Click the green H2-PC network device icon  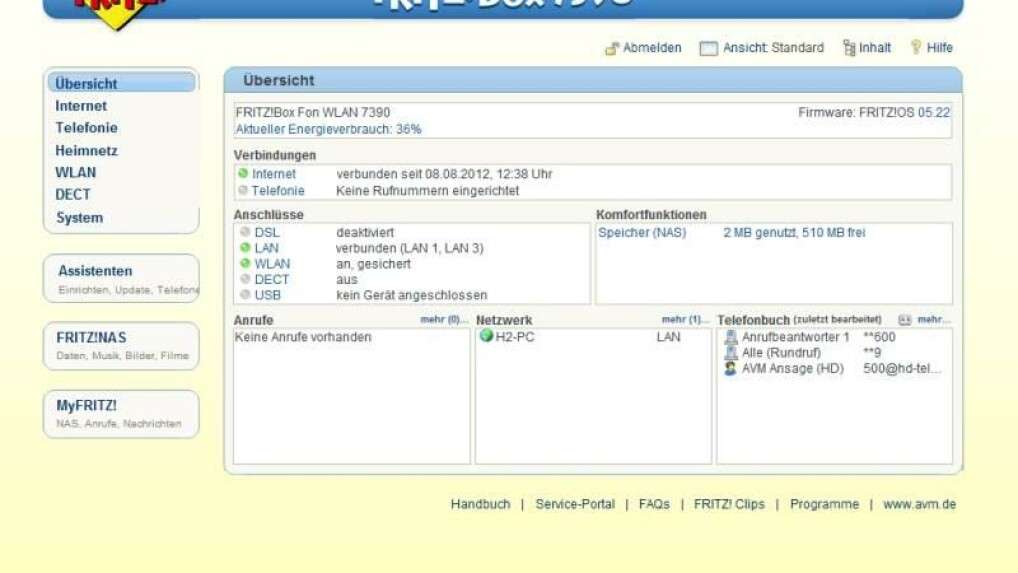487,337
